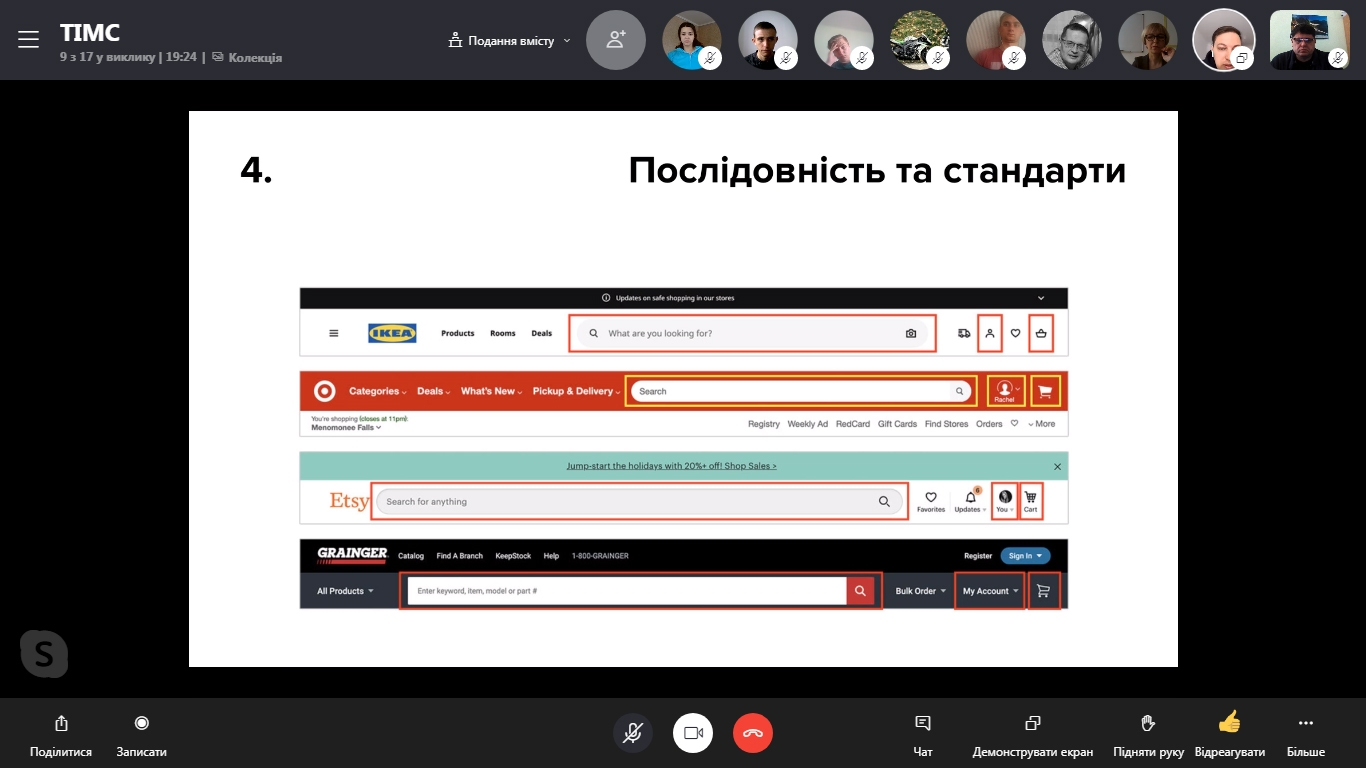Image resolution: width=1366 pixels, height=768 pixels.
Task: Open Target Pickup & Delivery dropdown
Action: [577, 391]
